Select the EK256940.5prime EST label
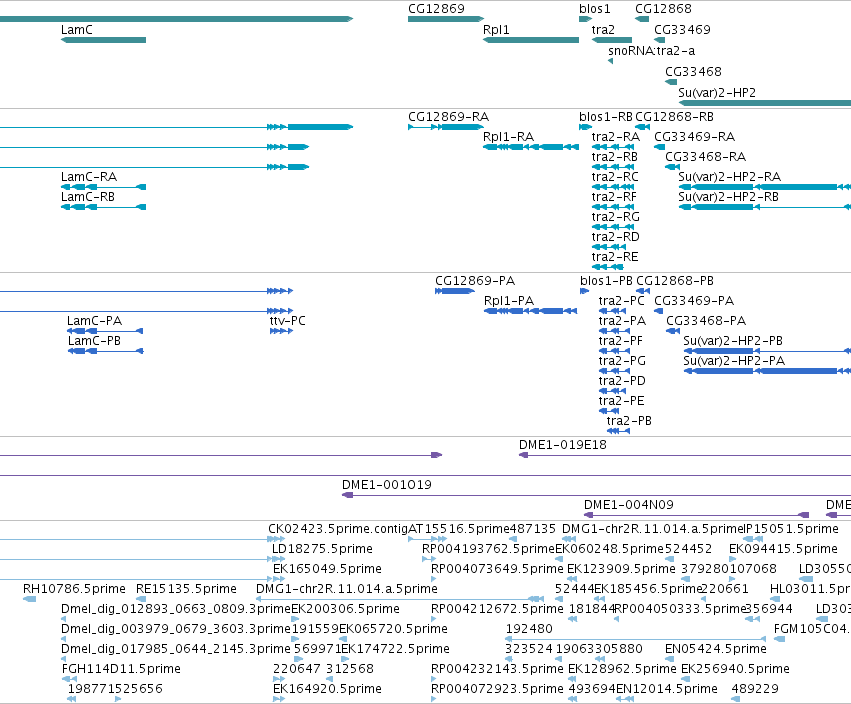 coord(735,669)
